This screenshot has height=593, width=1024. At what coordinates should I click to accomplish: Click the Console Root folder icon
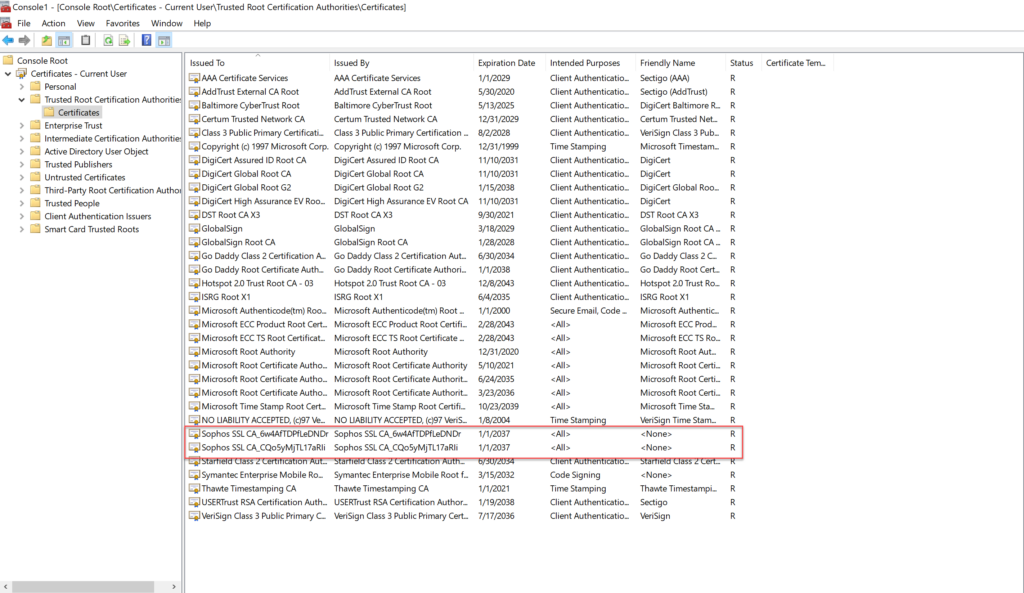(8, 60)
